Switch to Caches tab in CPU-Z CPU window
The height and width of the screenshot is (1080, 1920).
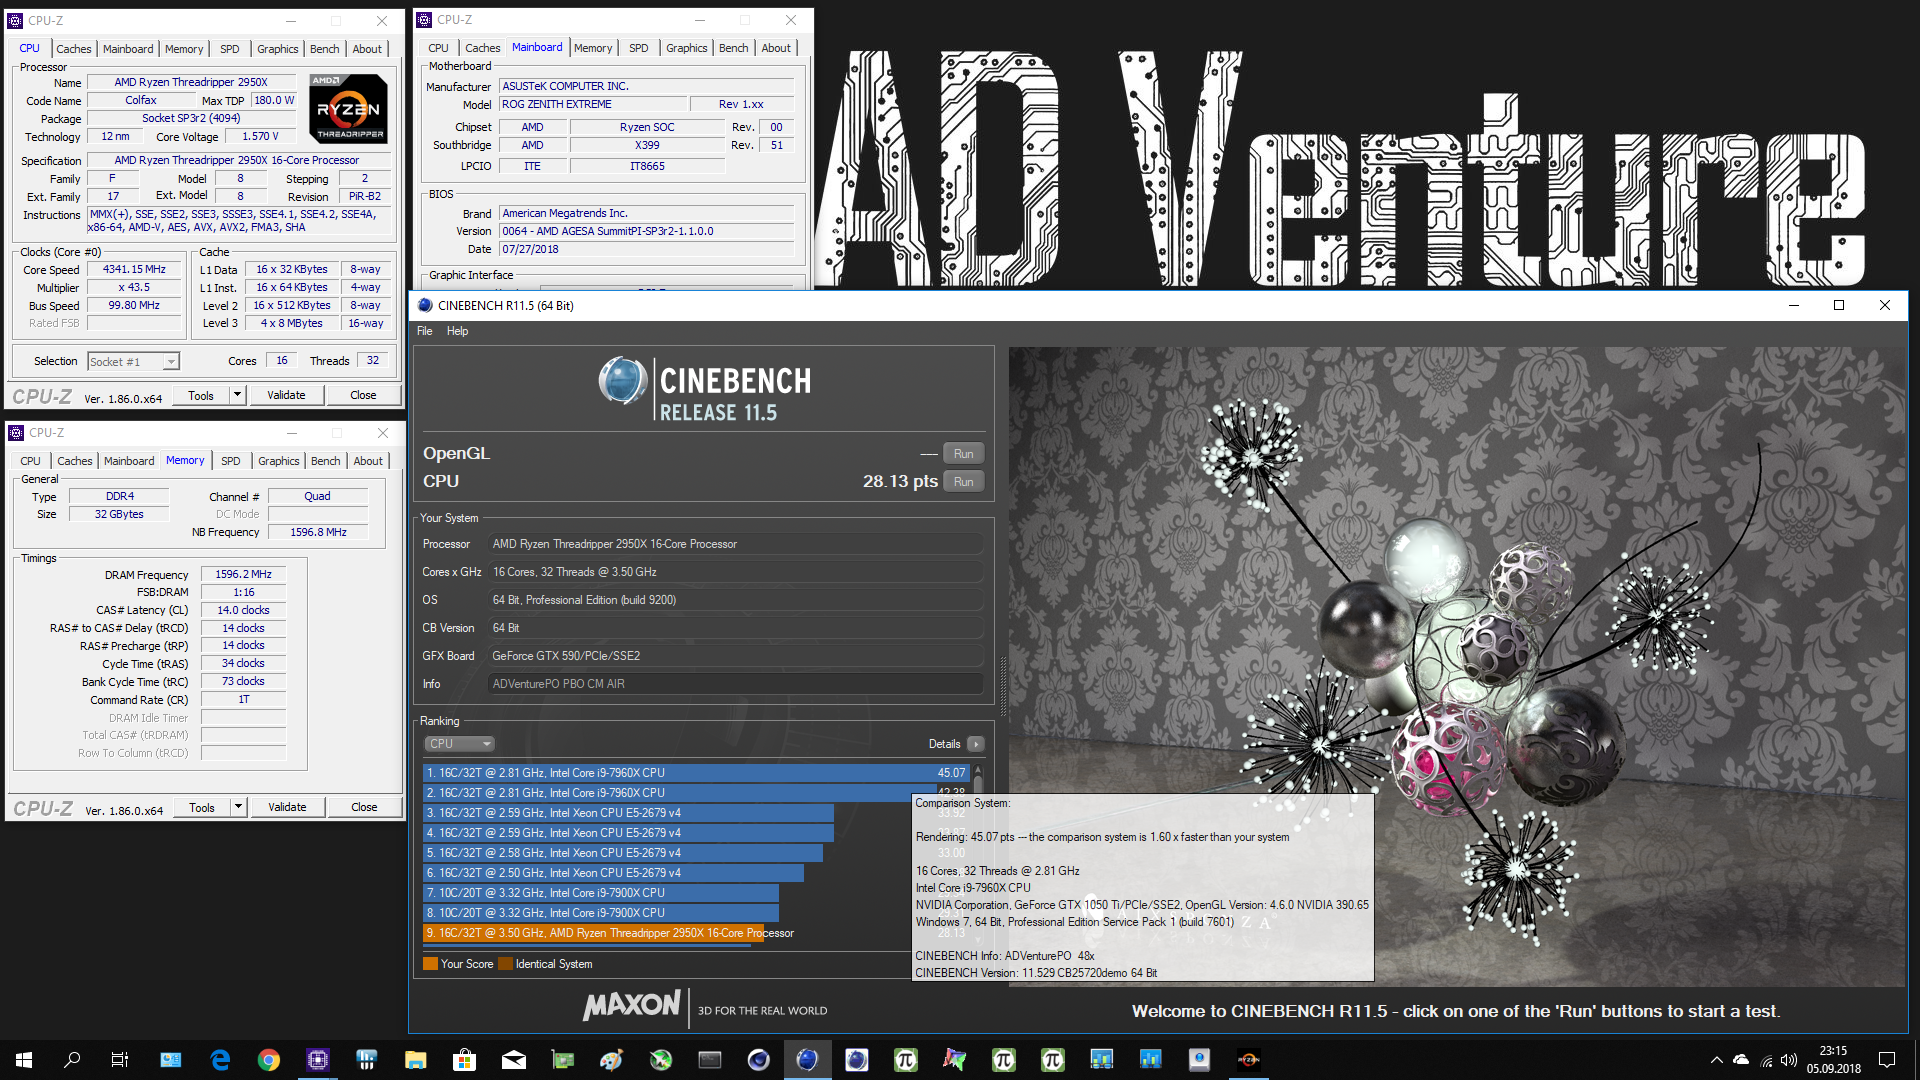click(x=74, y=49)
